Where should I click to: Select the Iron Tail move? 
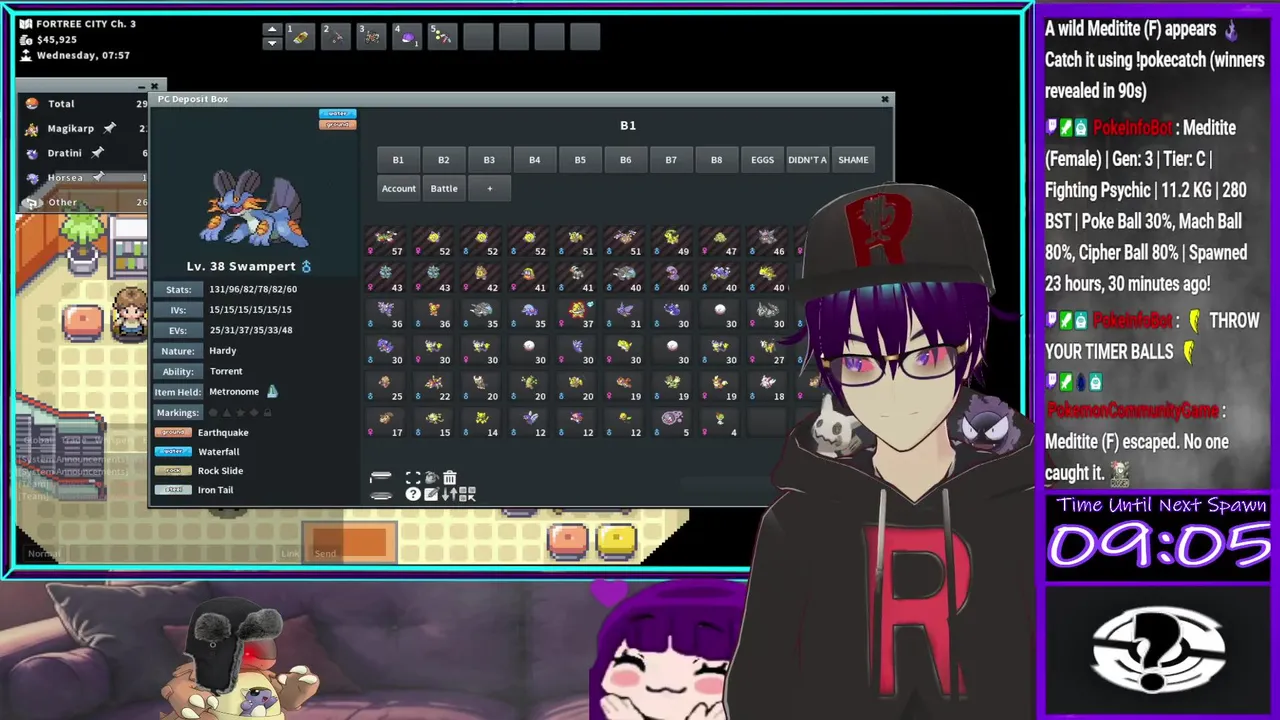tap(215, 490)
